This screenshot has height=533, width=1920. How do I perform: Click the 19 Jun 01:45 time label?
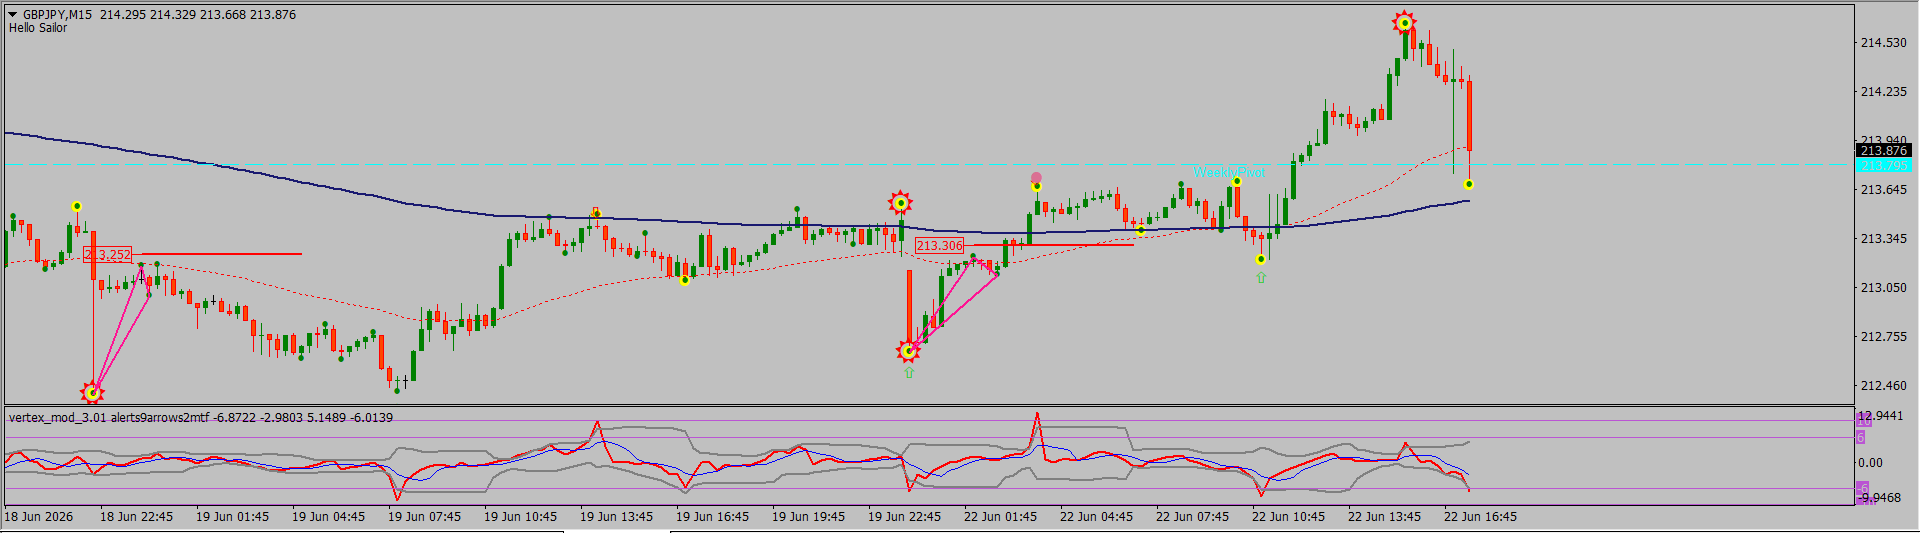coord(232,517)
